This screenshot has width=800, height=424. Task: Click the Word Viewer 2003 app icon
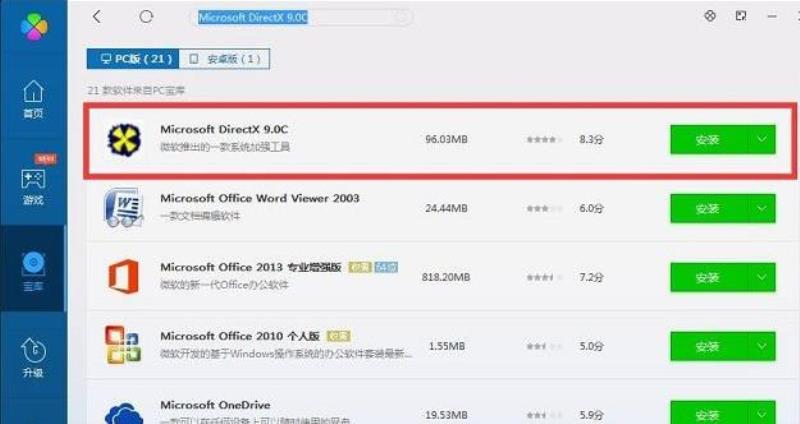123,208
